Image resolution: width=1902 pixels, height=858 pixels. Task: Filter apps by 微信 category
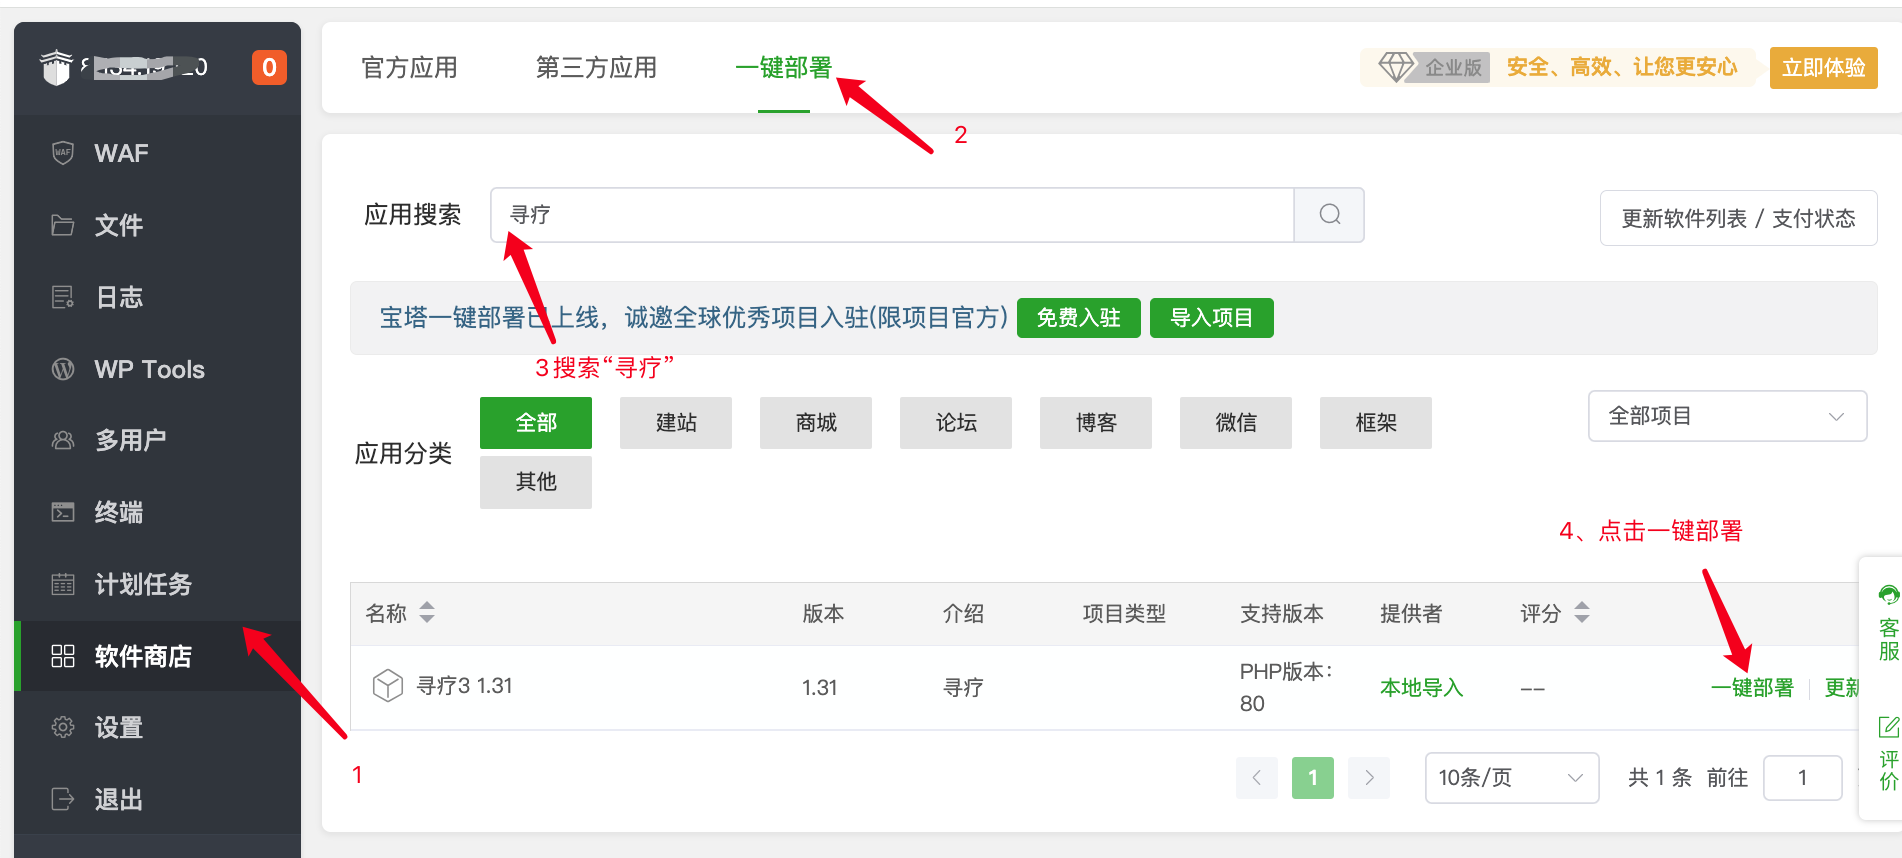[1236, 423]
